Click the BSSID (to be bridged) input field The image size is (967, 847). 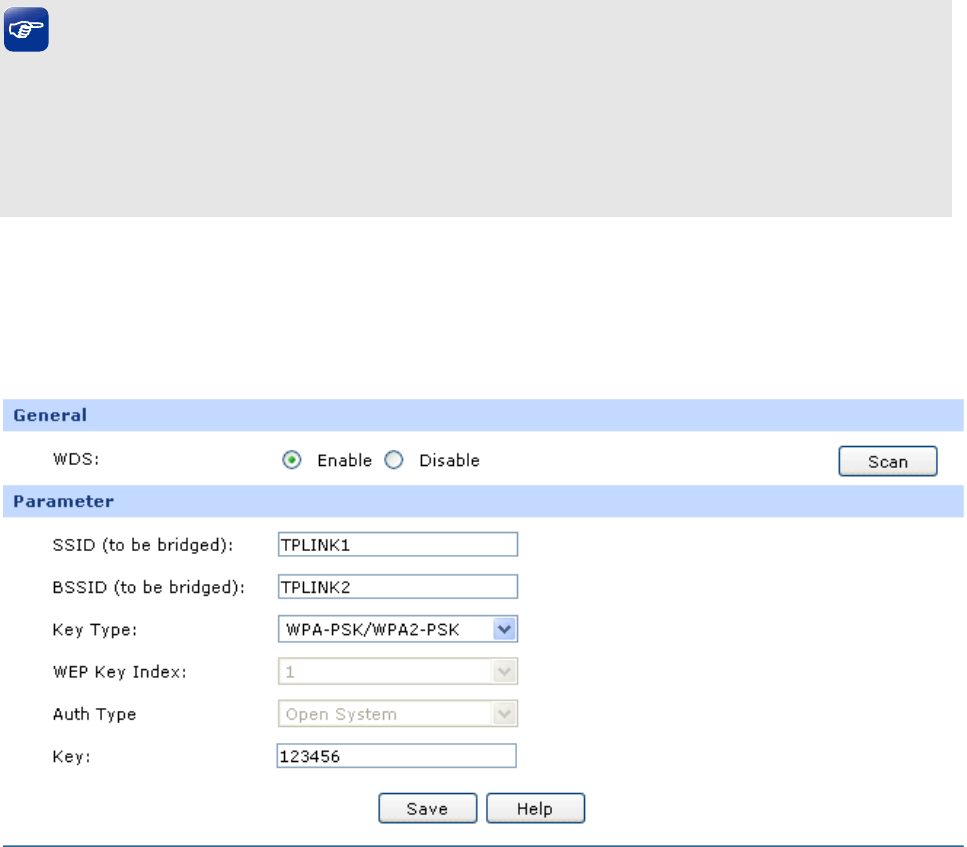(x=398, y=587)
